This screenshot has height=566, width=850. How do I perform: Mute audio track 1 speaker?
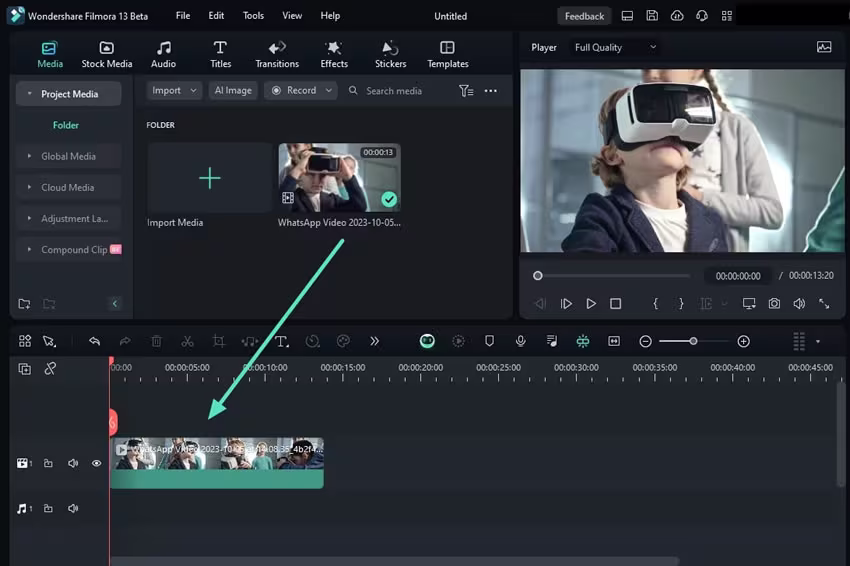pyautogui.click(x=73, y=509)
